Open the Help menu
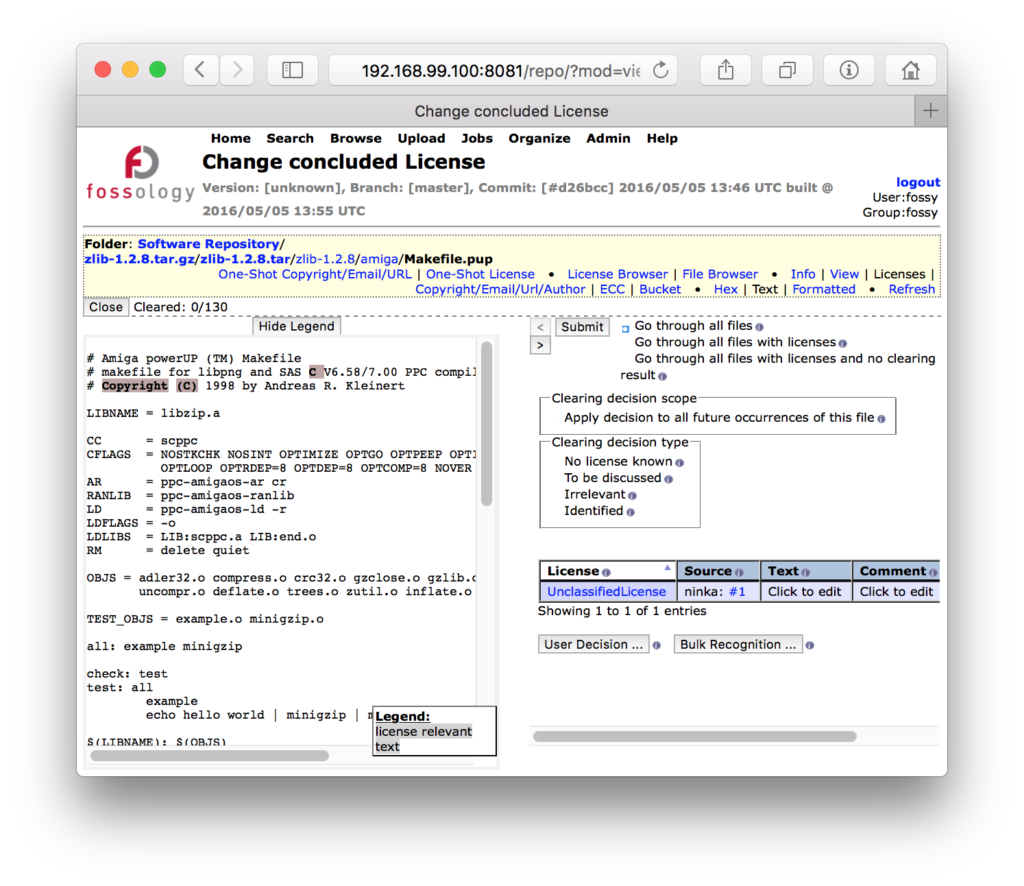Screen dimensions: 1024x886 tap(662, 138)
